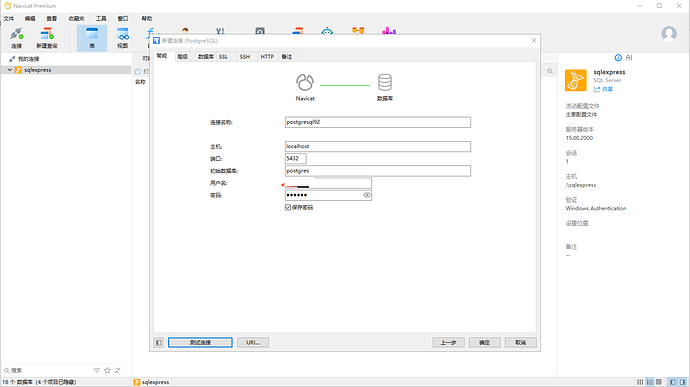
Task: Switch to the AI tab in right panel
Action: [x=629, y=58]
